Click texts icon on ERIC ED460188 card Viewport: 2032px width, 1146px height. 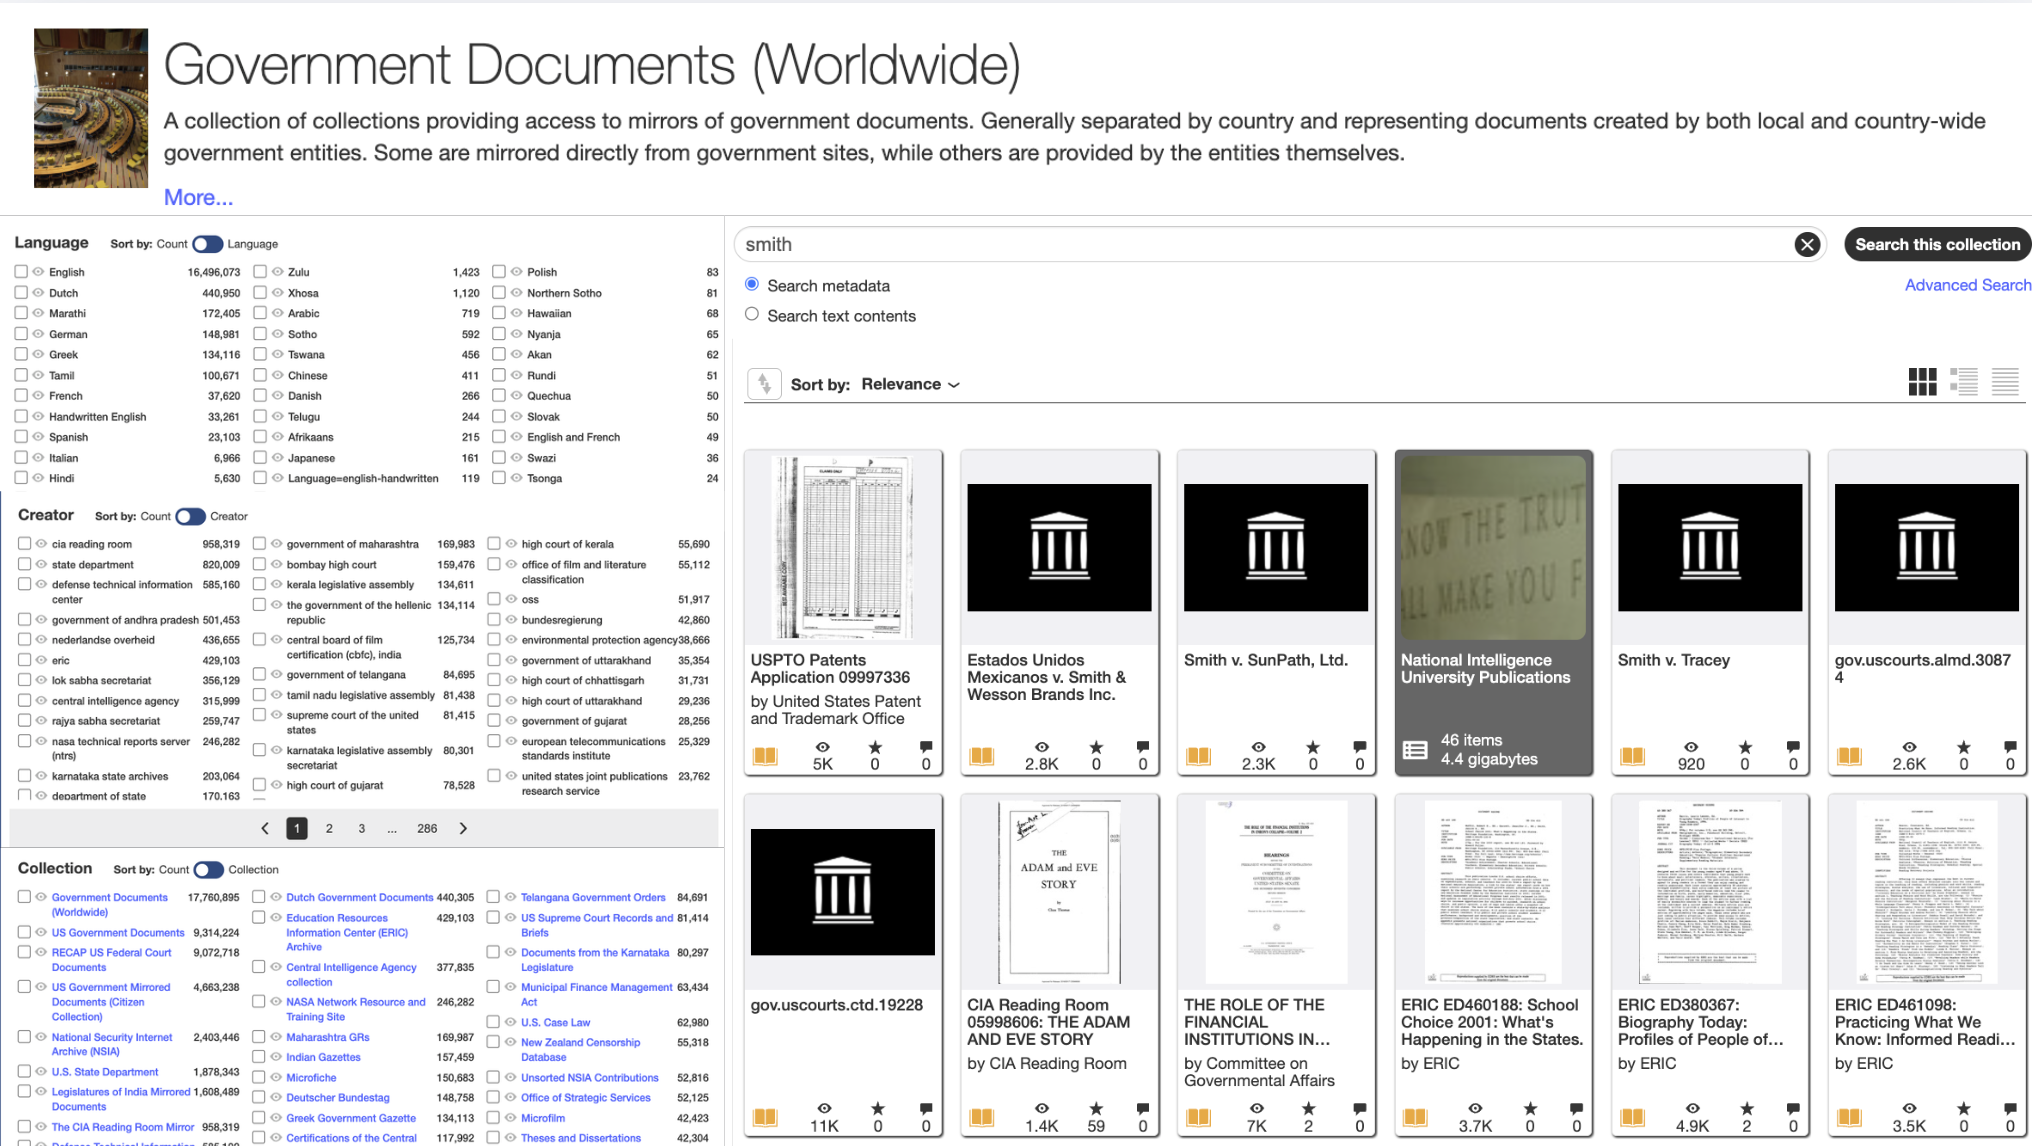pyautogui.click(x=1415, y=1117)
